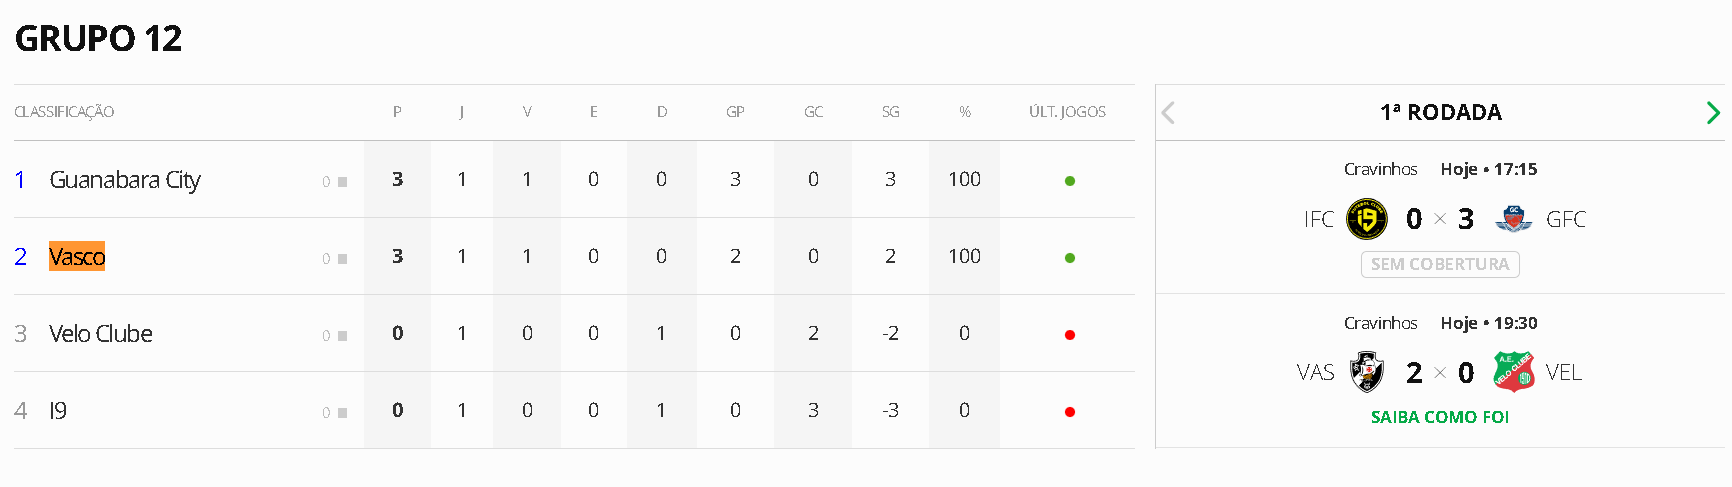This screenshot has width=1732, height=487.
Task: Click Guanabara City's green last-game dot
Action: click(1069, 181)
